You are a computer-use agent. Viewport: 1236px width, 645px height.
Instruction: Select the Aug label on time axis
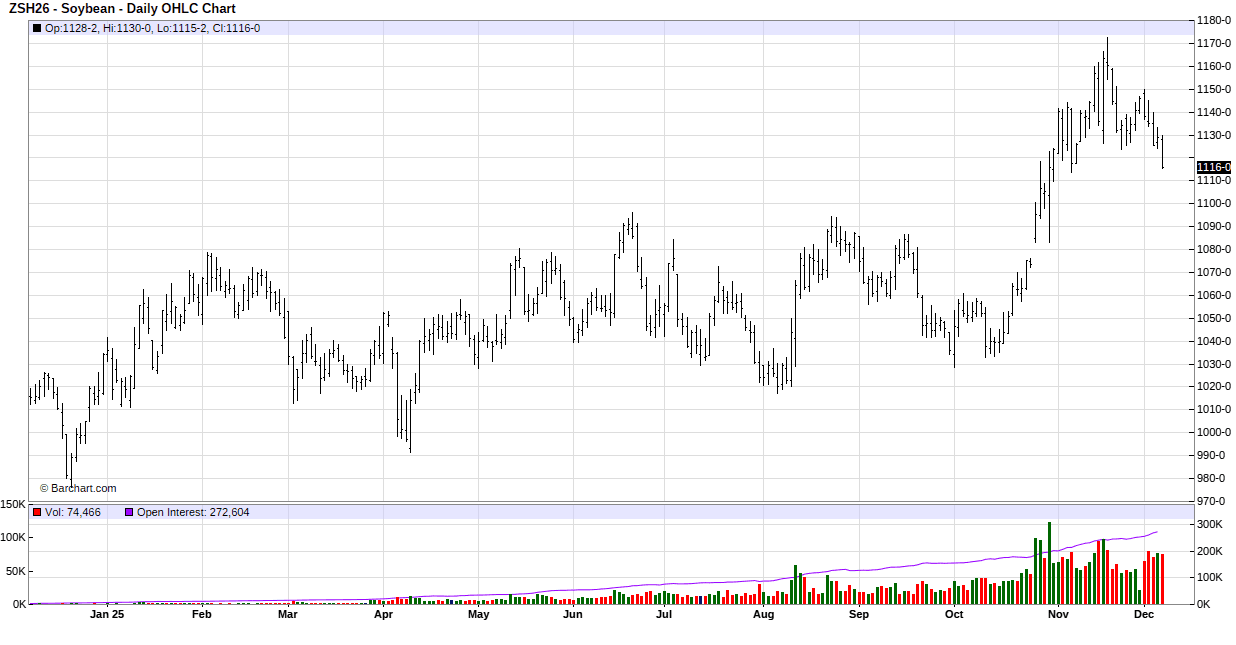point(763,615)
